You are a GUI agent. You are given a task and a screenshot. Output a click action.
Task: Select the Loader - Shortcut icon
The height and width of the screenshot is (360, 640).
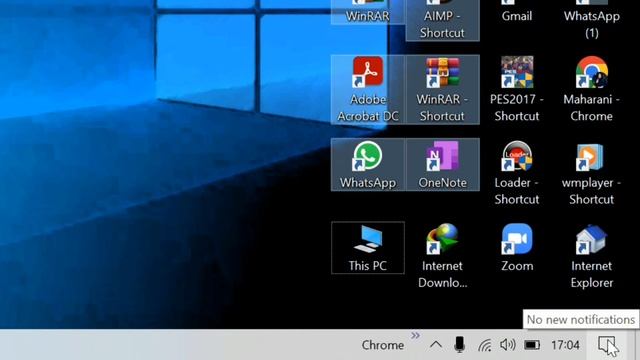tap(517, 173)
